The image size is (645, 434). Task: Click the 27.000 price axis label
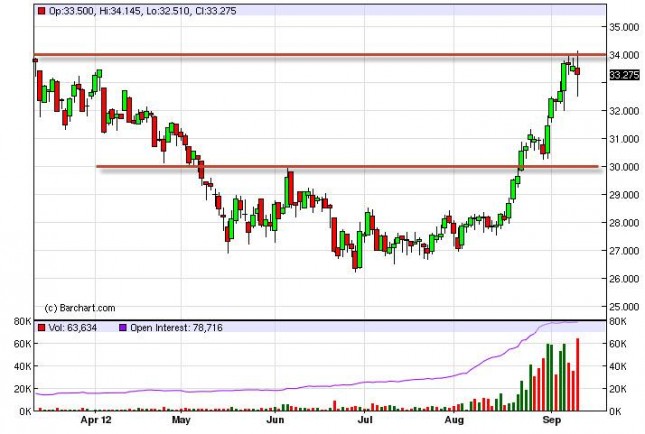pyautogui.click(x=624, y=251)
